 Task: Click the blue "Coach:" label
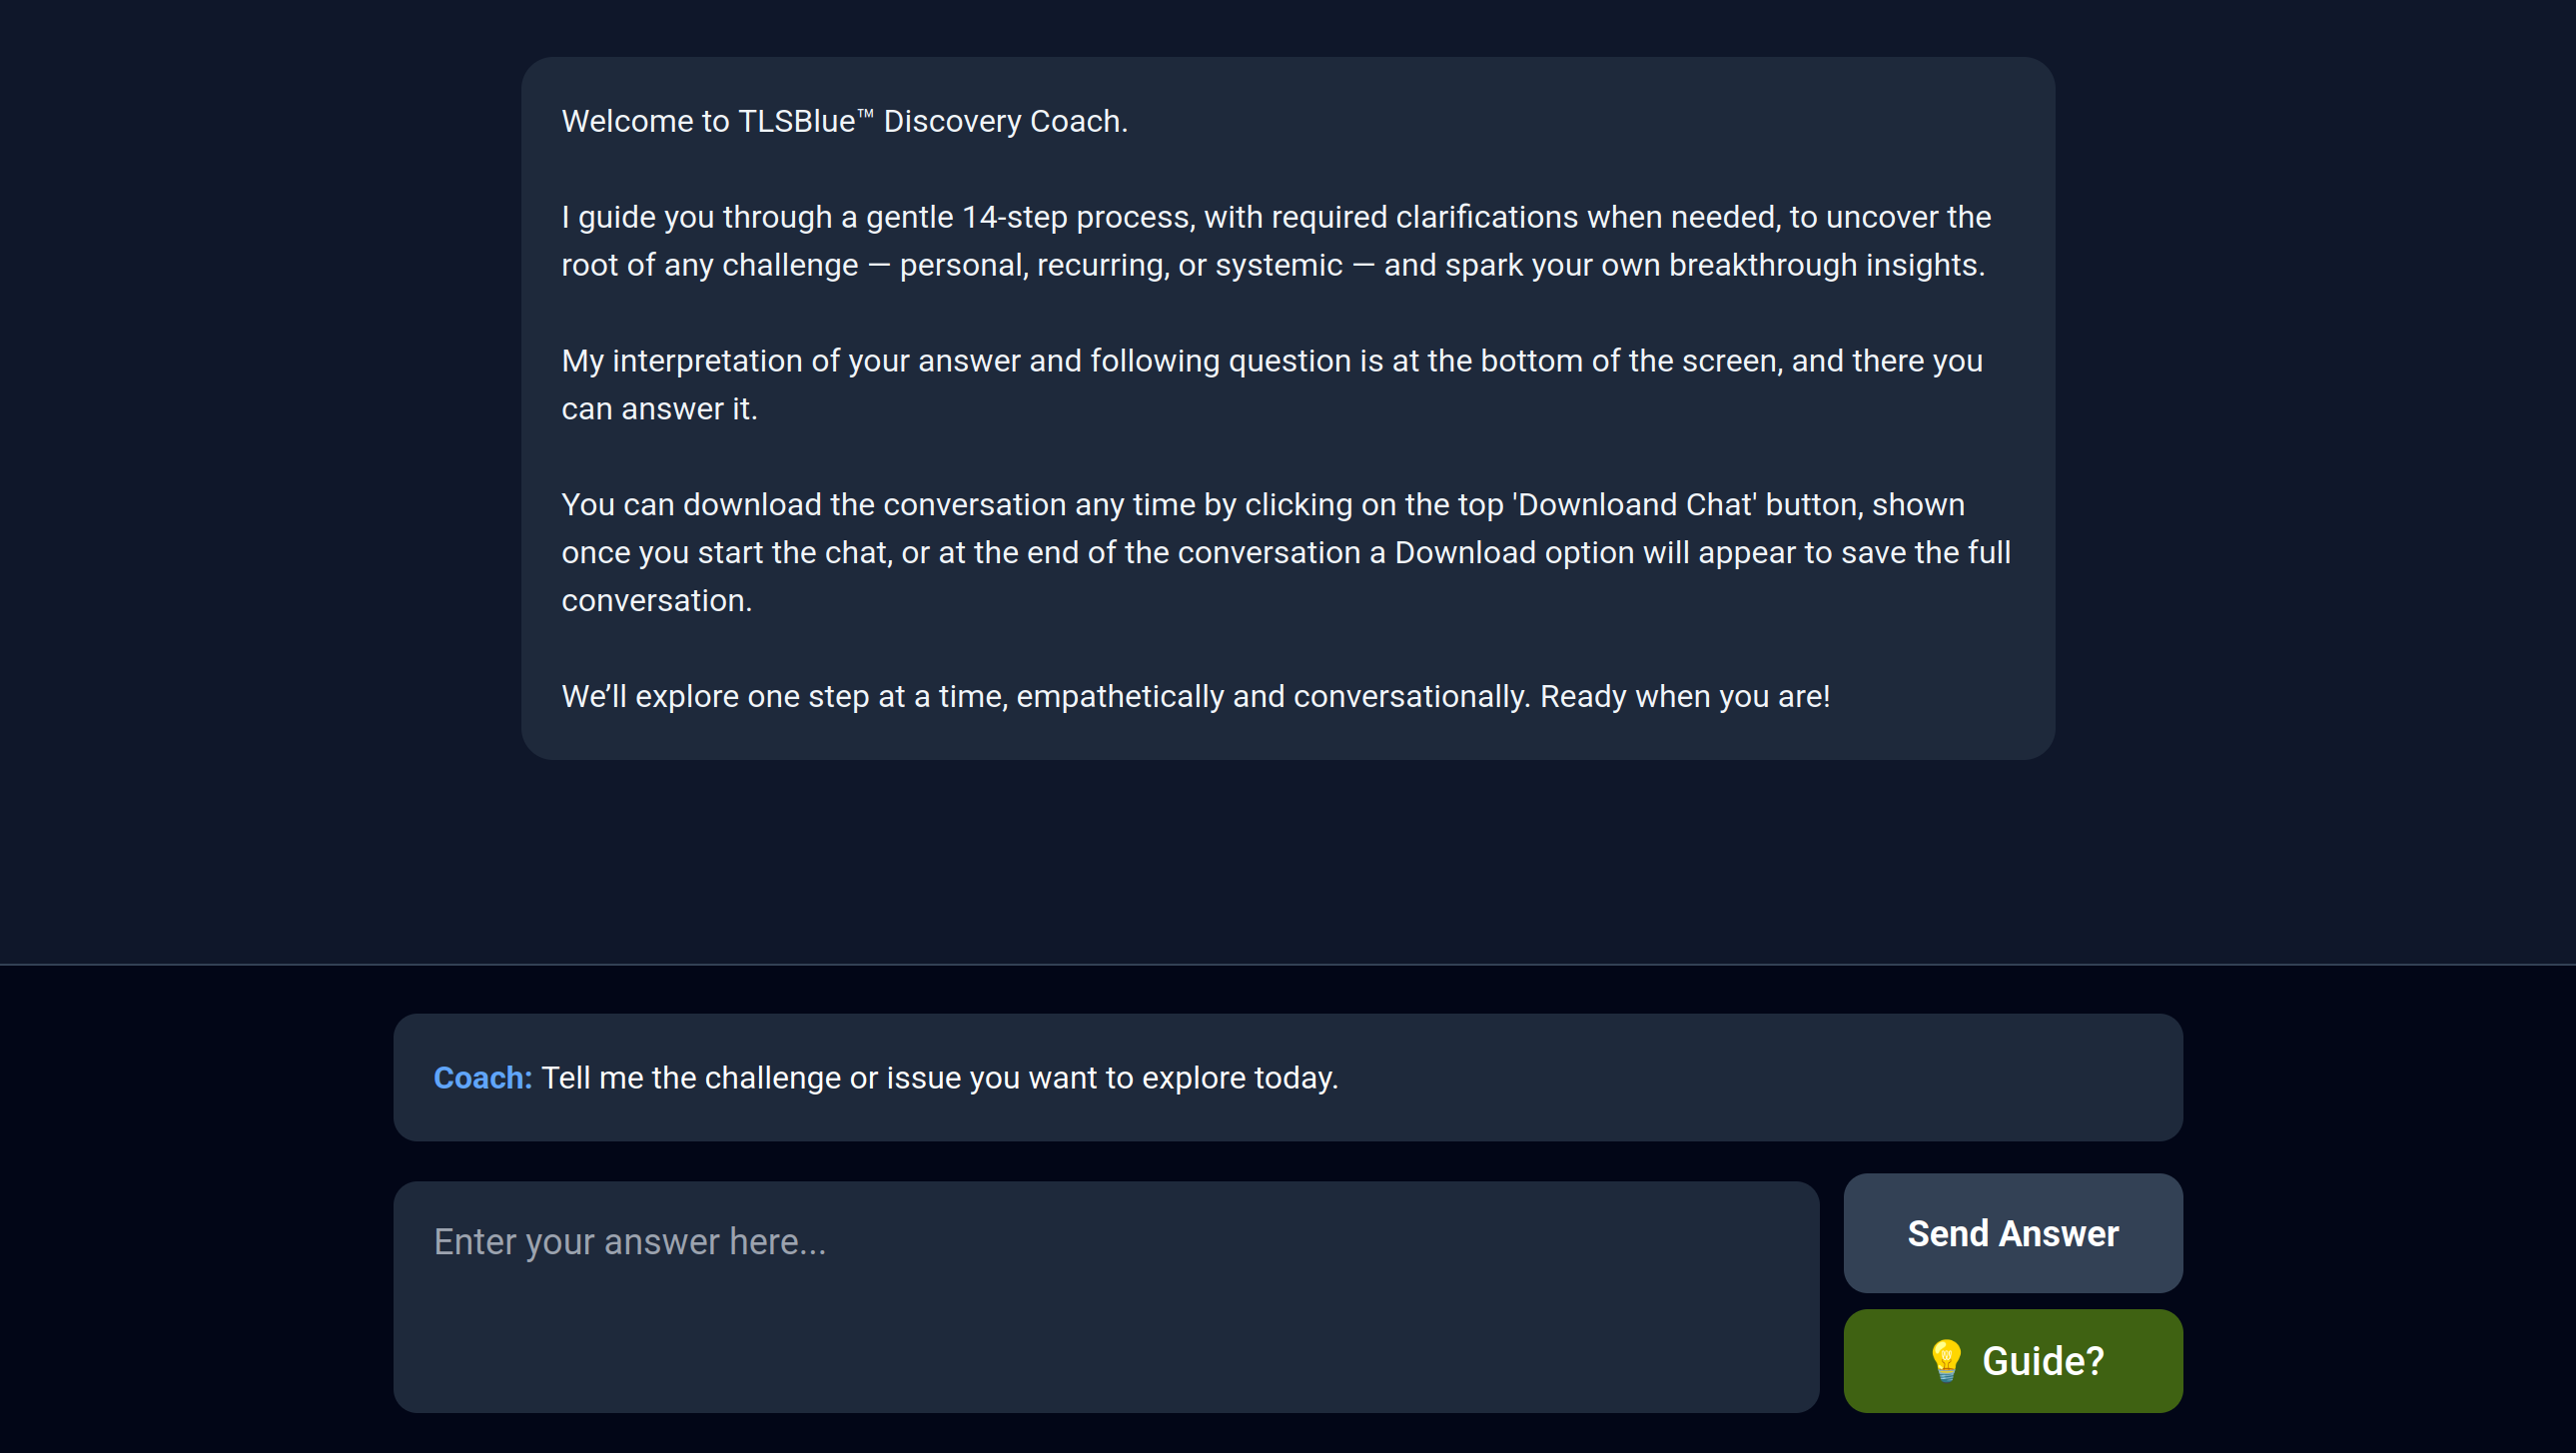482,1078
